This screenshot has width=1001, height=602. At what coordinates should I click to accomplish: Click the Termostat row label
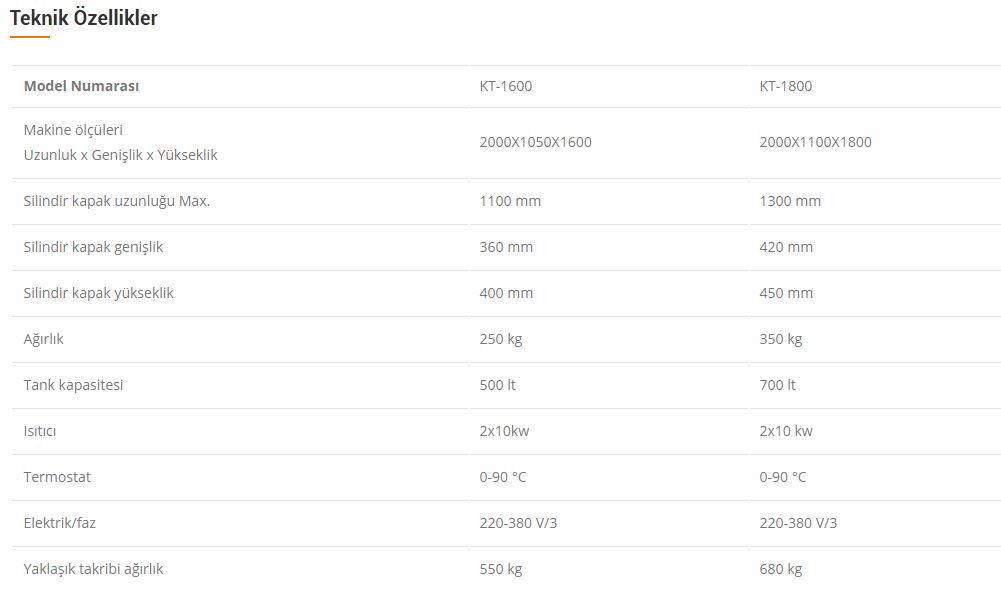pos(57,477)
